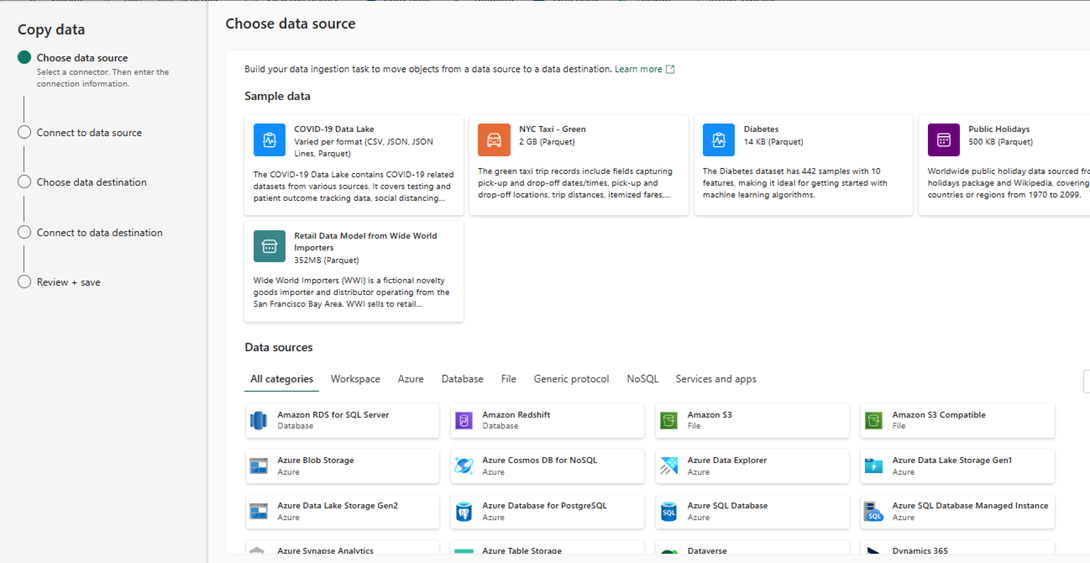Choose the Amazon S3 connector label
Screen dimensions: 1090x563
coord(709,415)
